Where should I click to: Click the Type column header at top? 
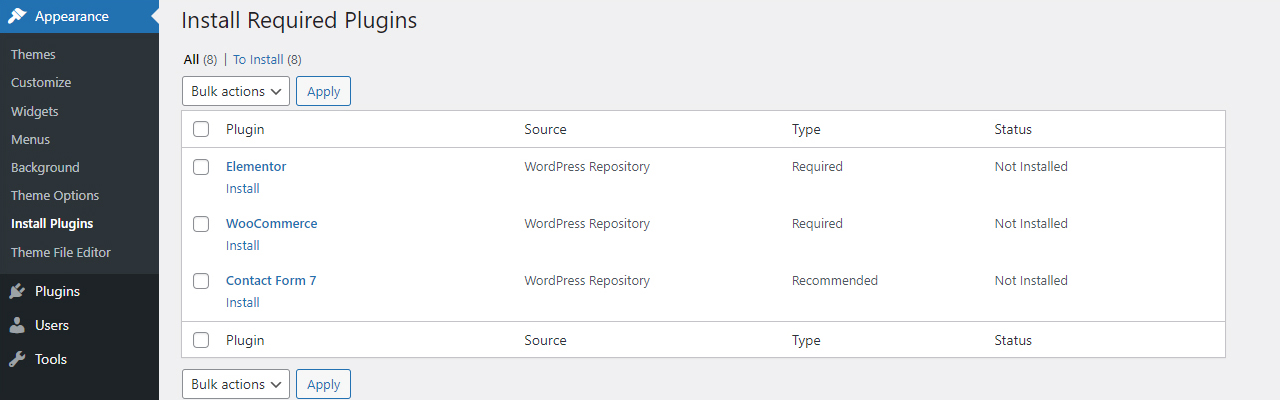806,129
